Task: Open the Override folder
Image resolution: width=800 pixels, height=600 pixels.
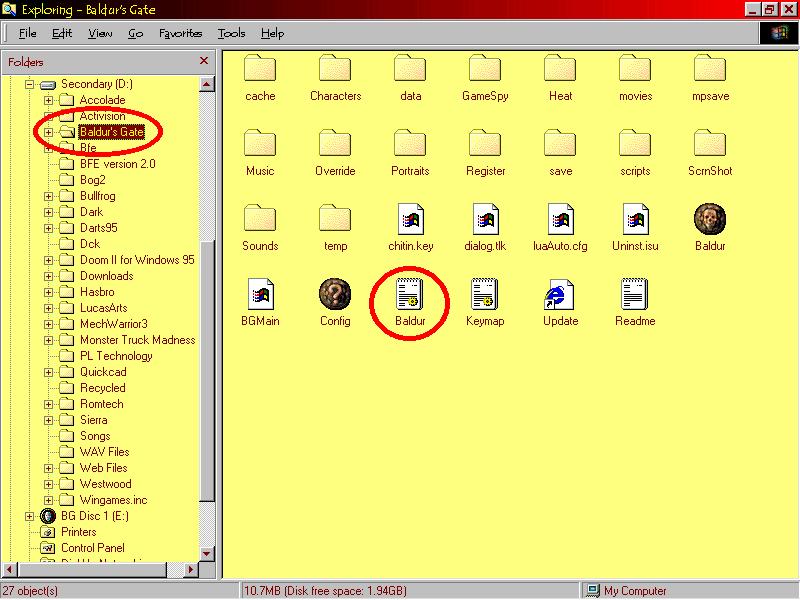Action: [335, 145]
